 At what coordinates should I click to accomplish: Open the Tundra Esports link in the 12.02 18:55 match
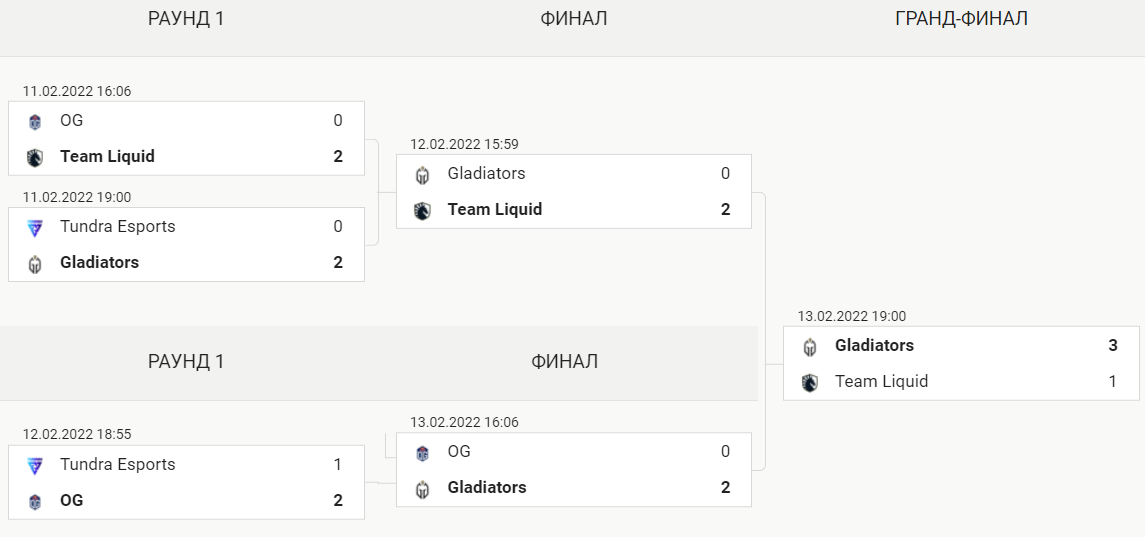coord(118,465)
